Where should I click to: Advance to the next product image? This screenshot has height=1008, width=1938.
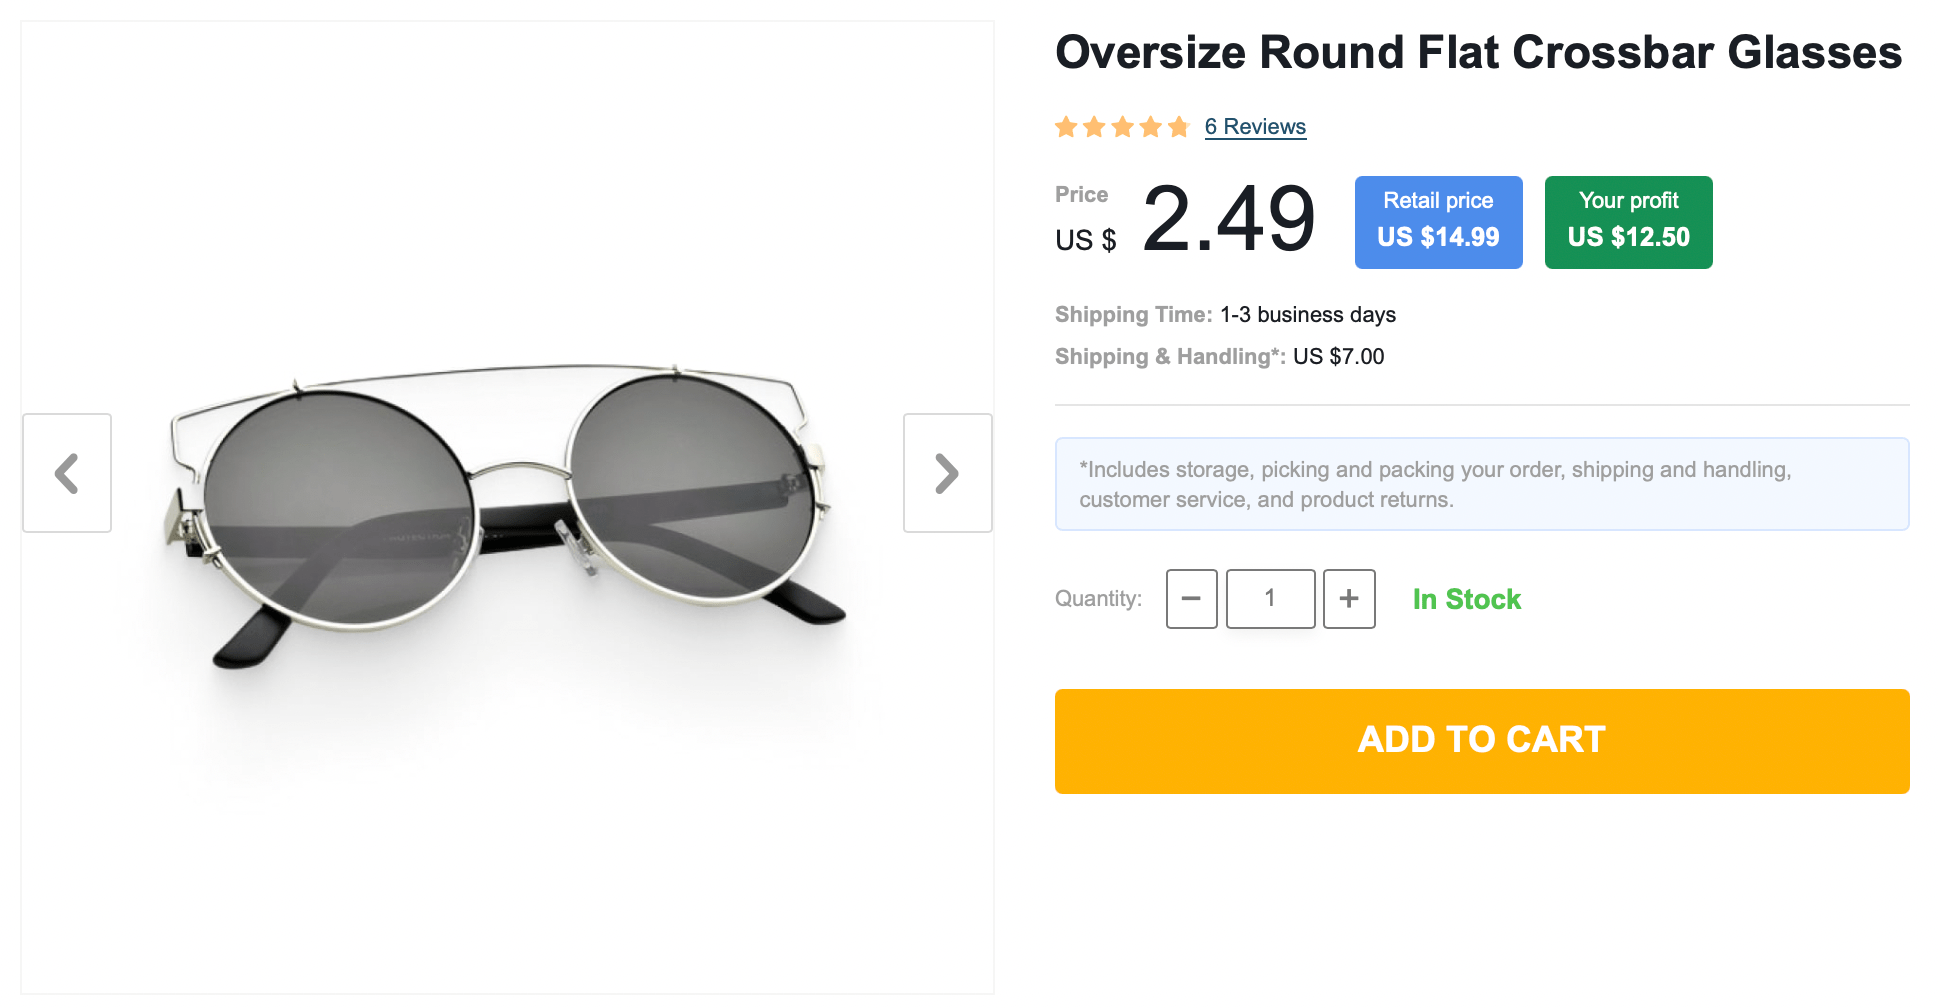point(947,473)
